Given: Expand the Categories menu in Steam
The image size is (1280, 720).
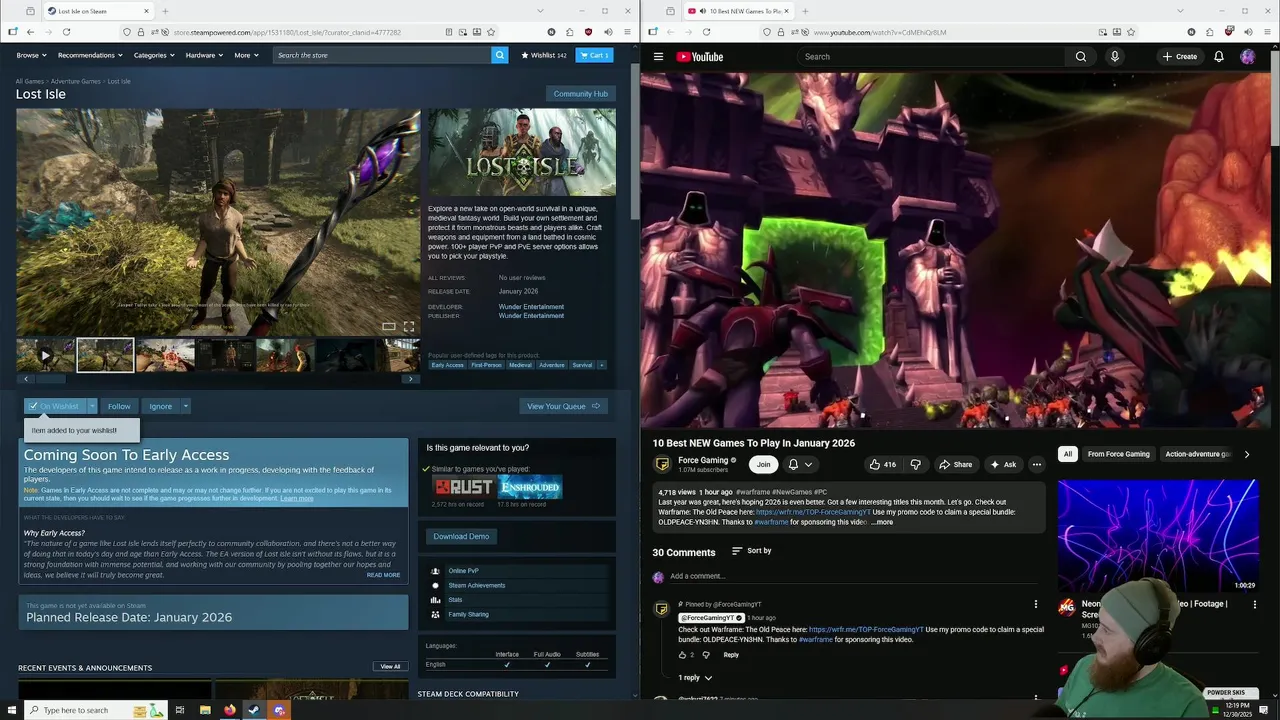Looking at the screenshot, I should [x=153, y=55].
